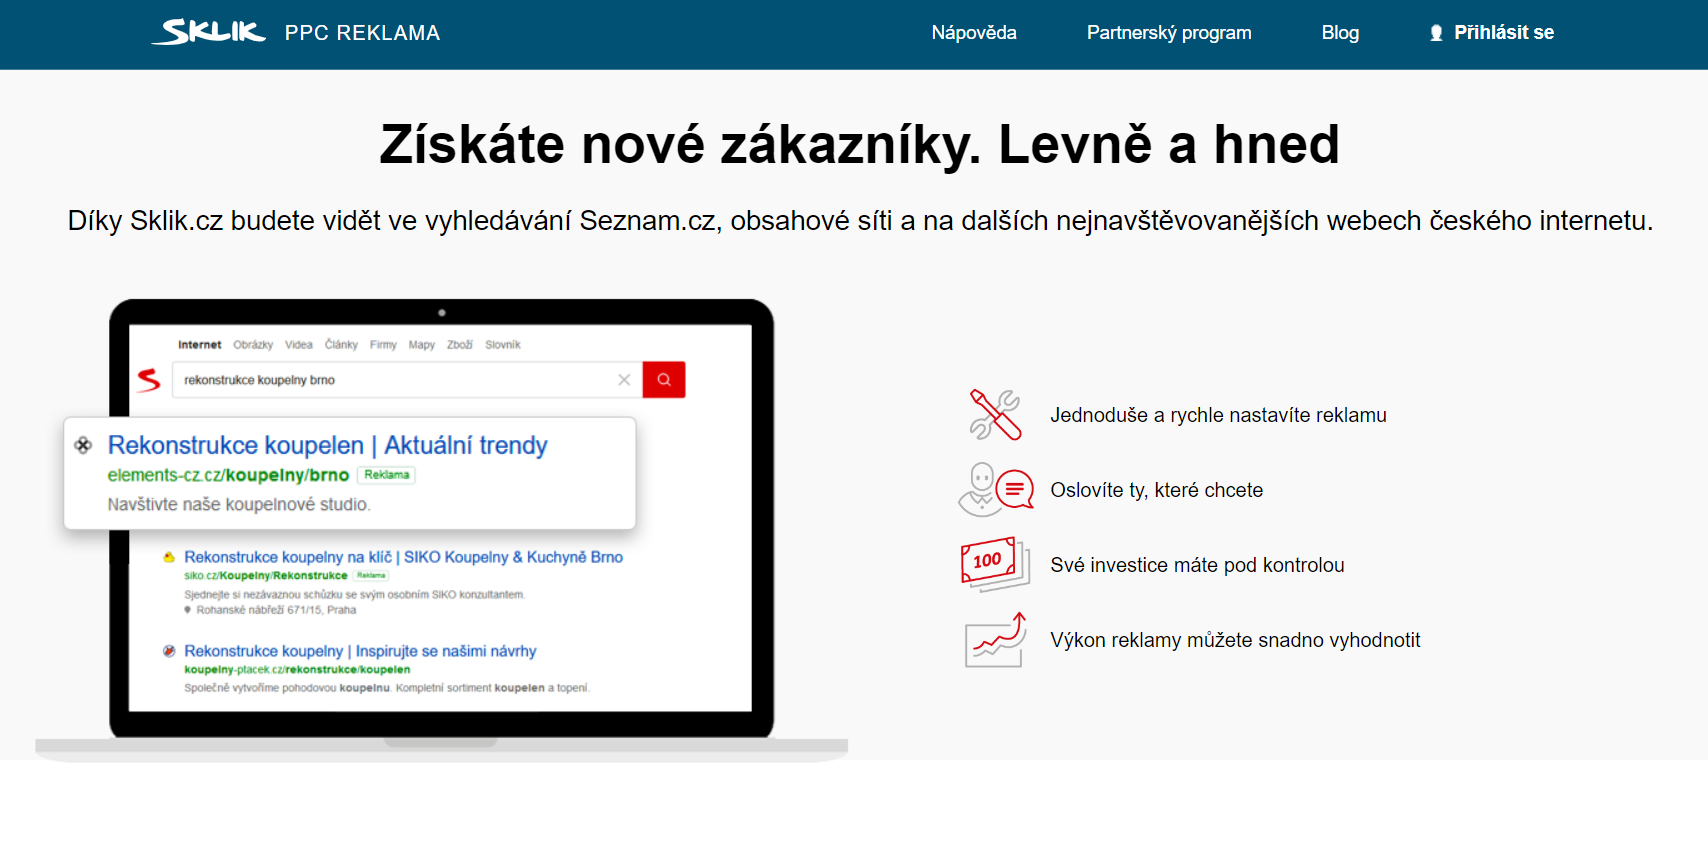Click Sjednejte si nezávaznou schůzku description

354,595
